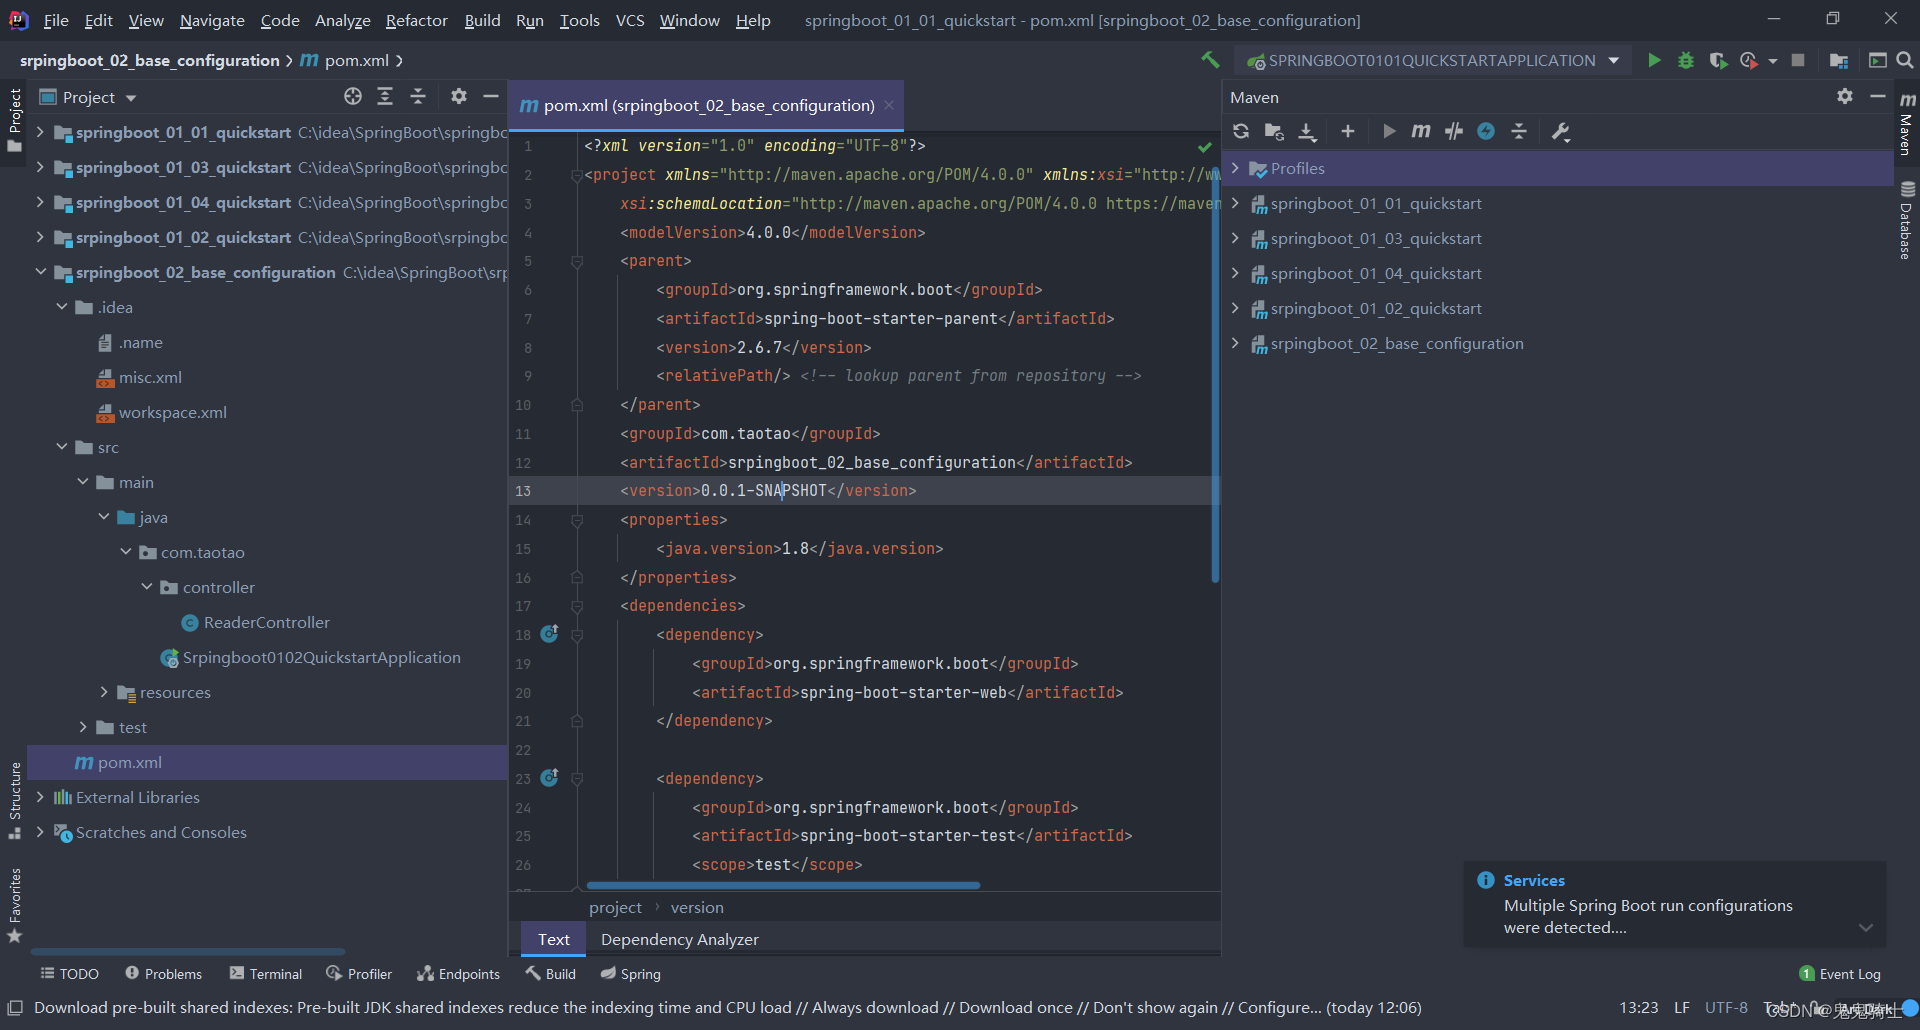Open Project panel gear options
Screen dimensions: 1920x1030
[x=459, y=96]
